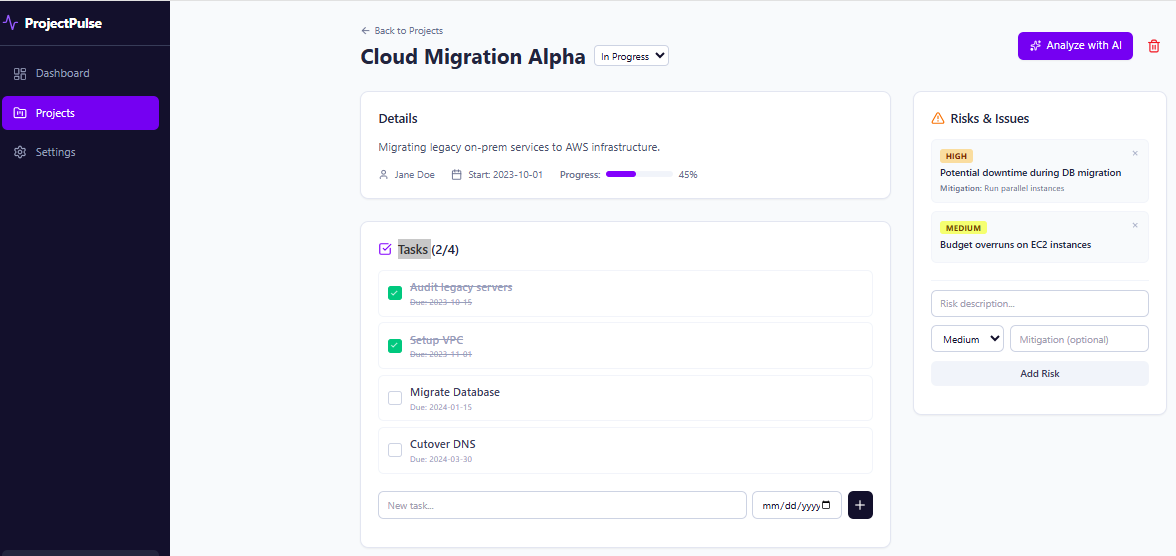Click the Mitigation: Run parallel instances text
This screenshot has width=1176, height=556.
click(1002, 188)
